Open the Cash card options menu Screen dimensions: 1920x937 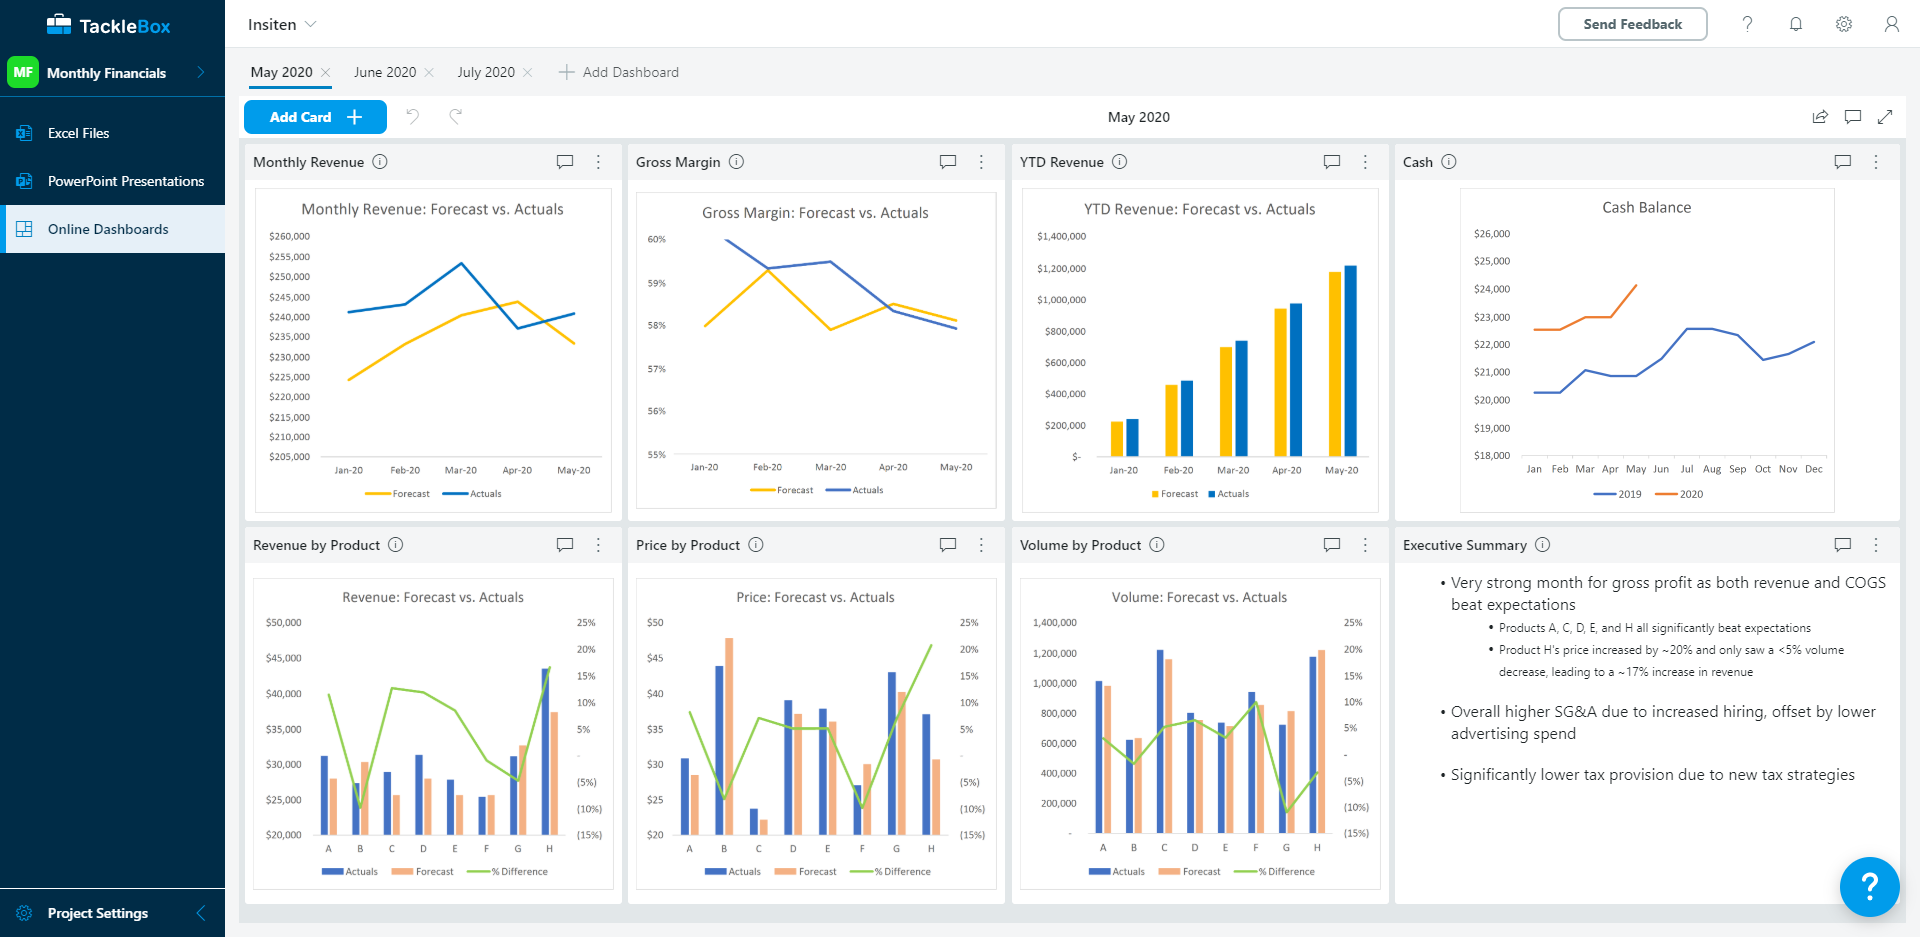(1876, 162)
